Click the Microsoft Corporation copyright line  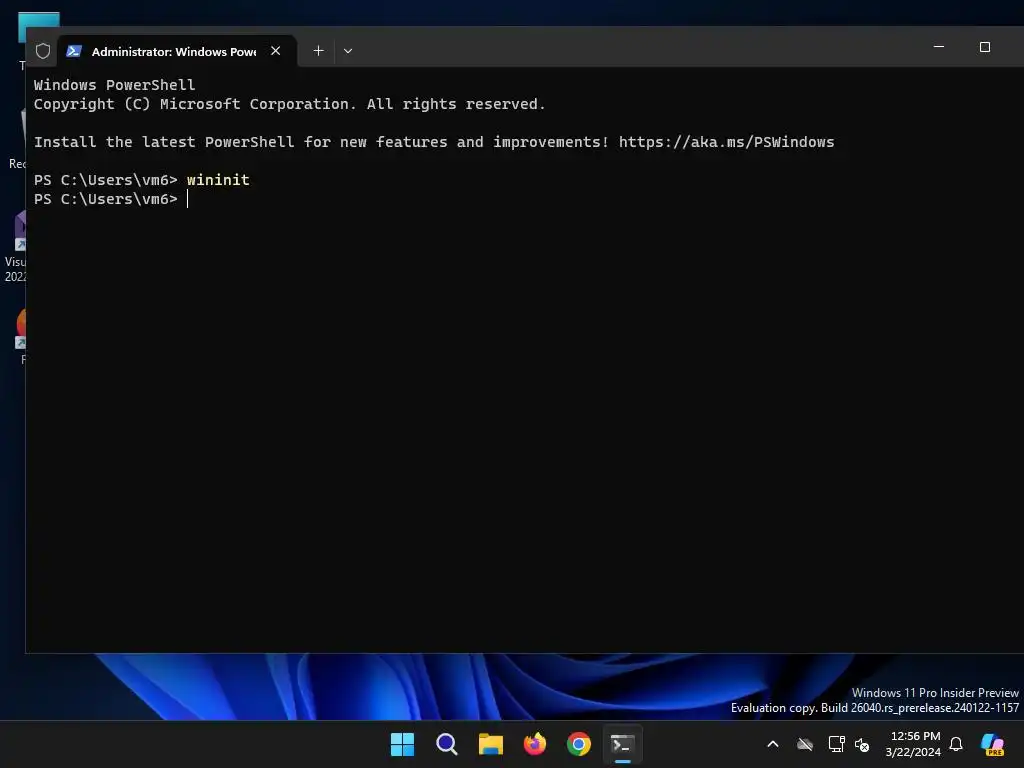click(x=289, y=104)
